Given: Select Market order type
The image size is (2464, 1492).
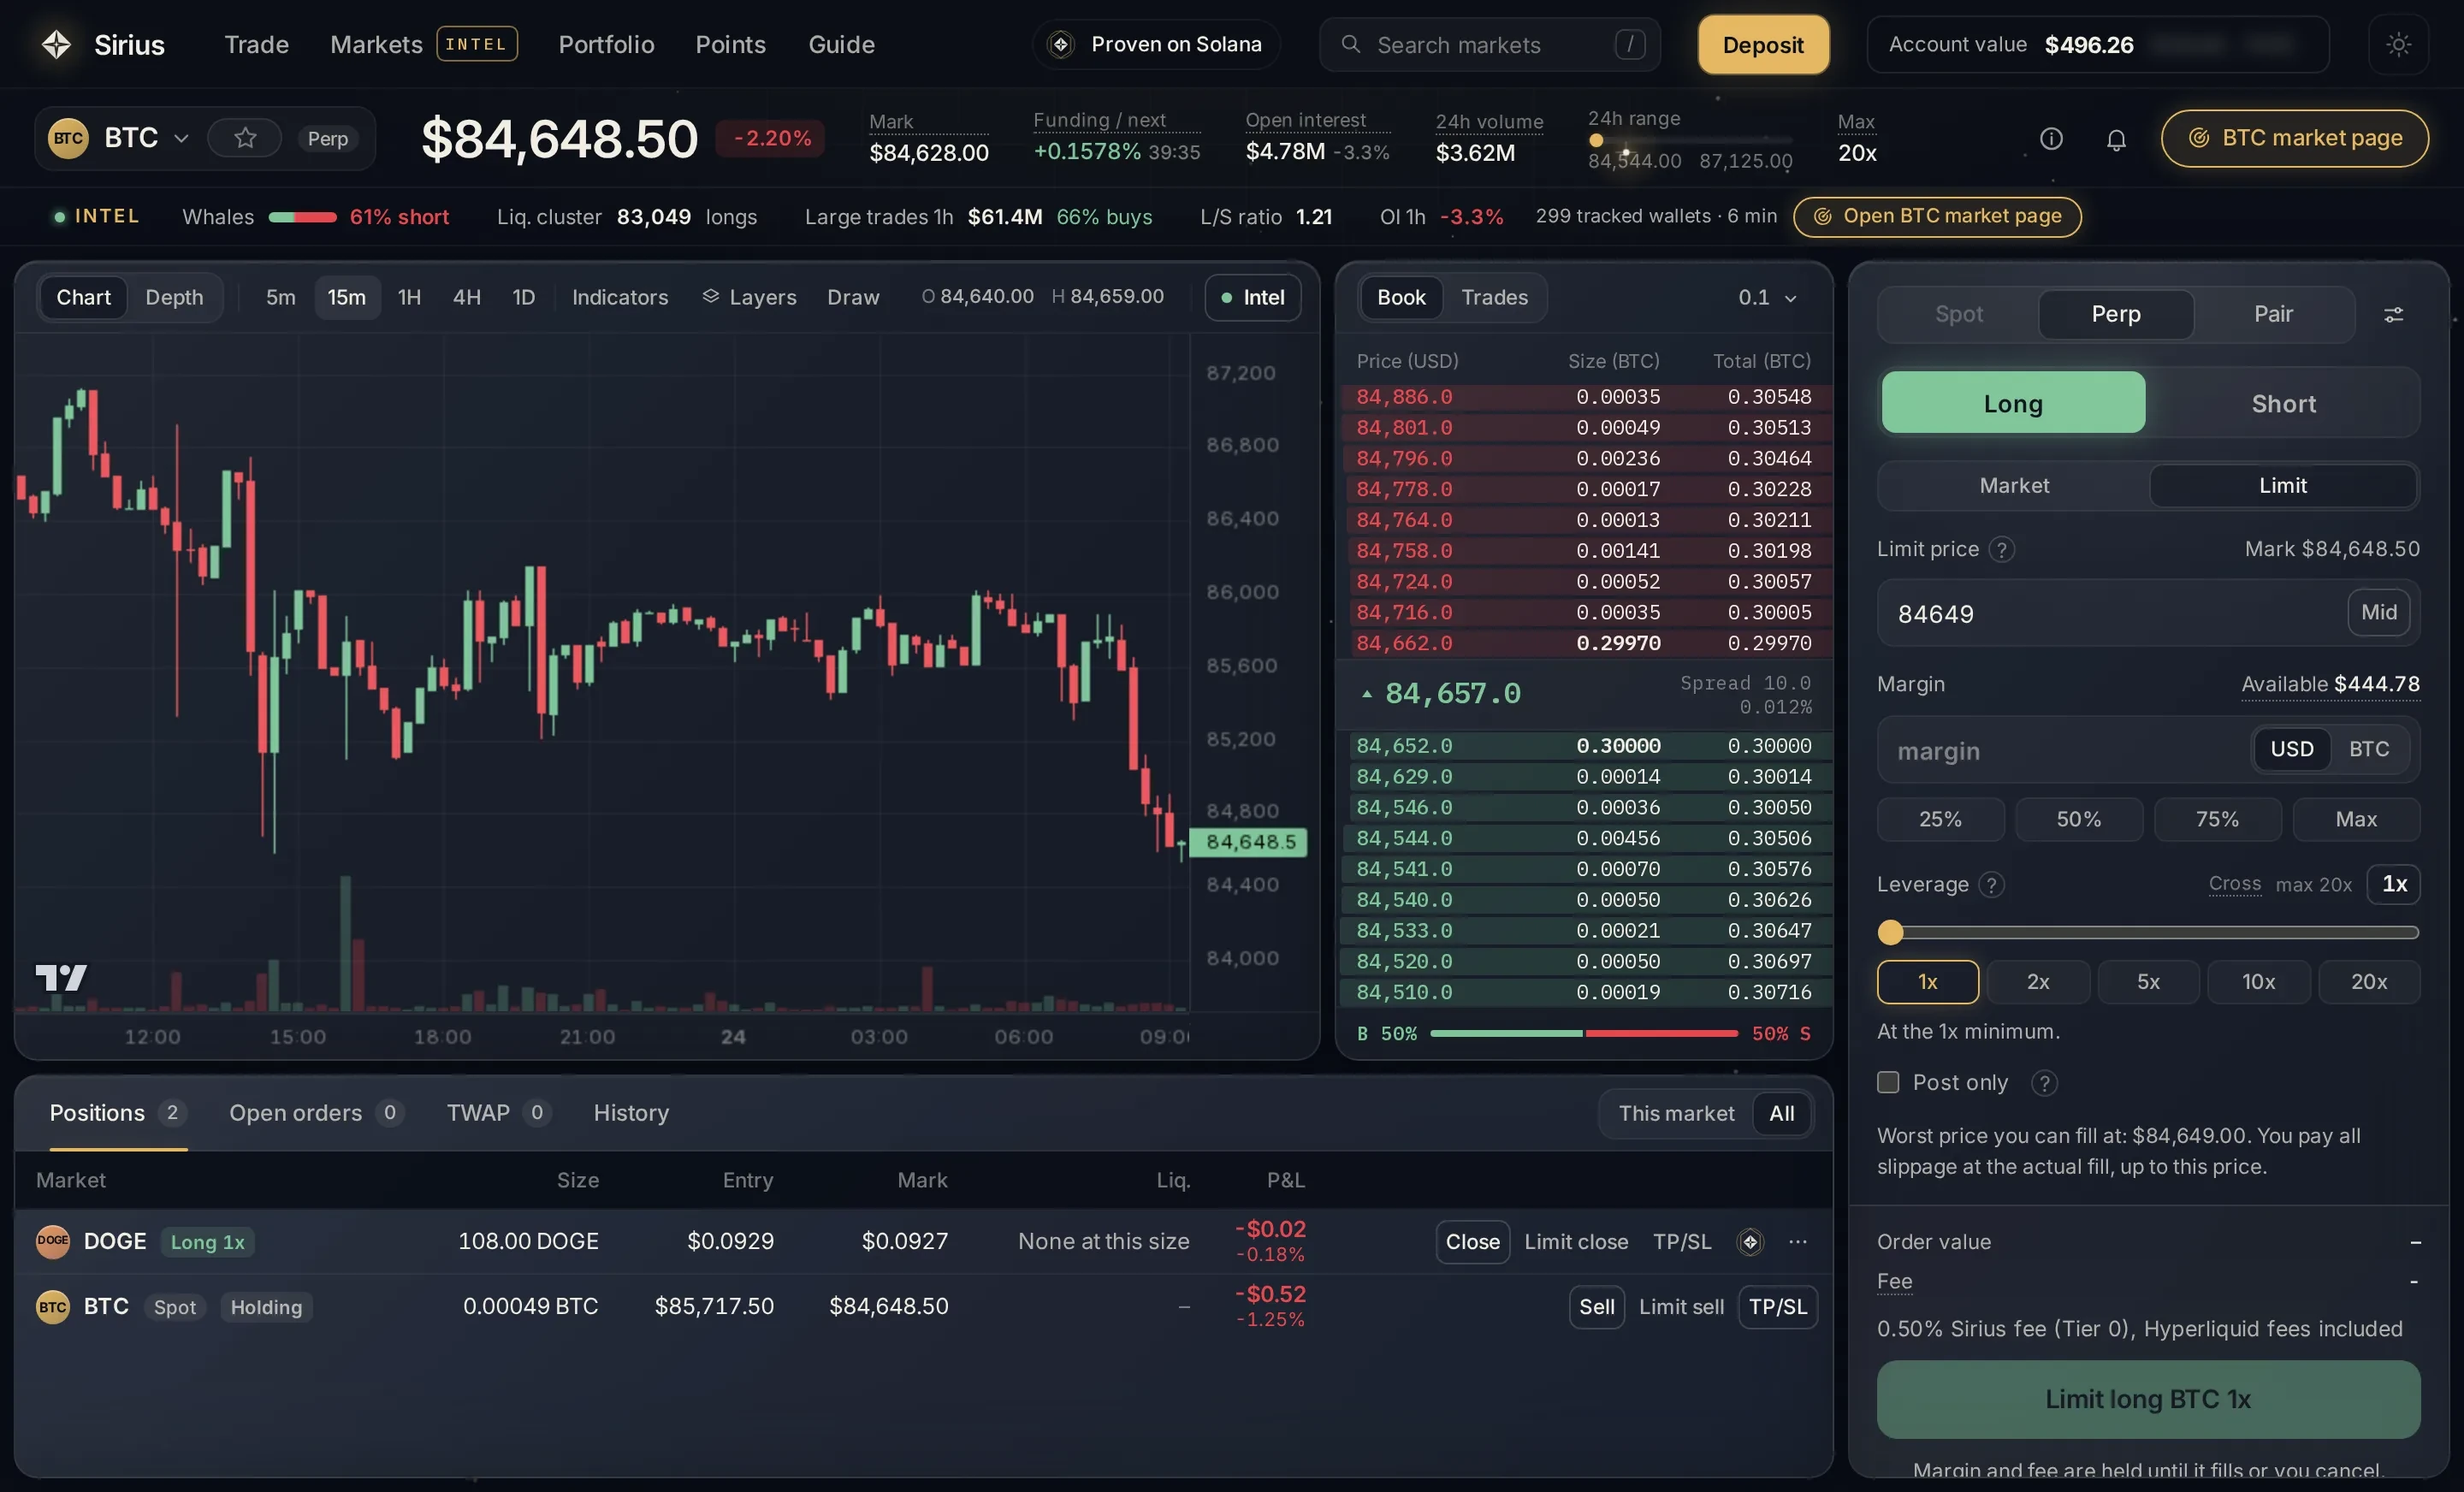Looking at the screenshot, I should (2014, 485).
